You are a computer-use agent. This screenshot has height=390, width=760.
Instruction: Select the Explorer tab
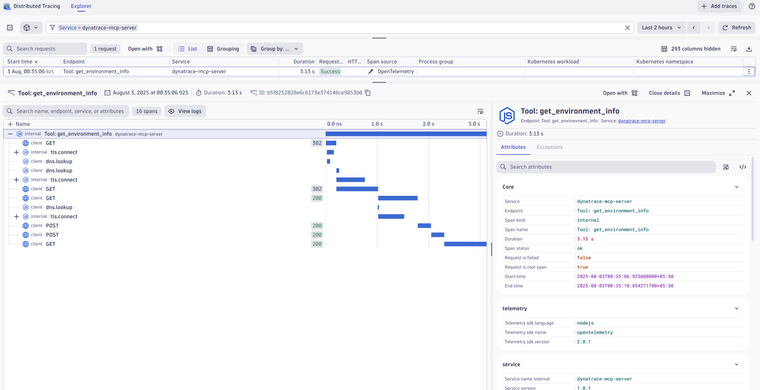(x=81, y=6)
